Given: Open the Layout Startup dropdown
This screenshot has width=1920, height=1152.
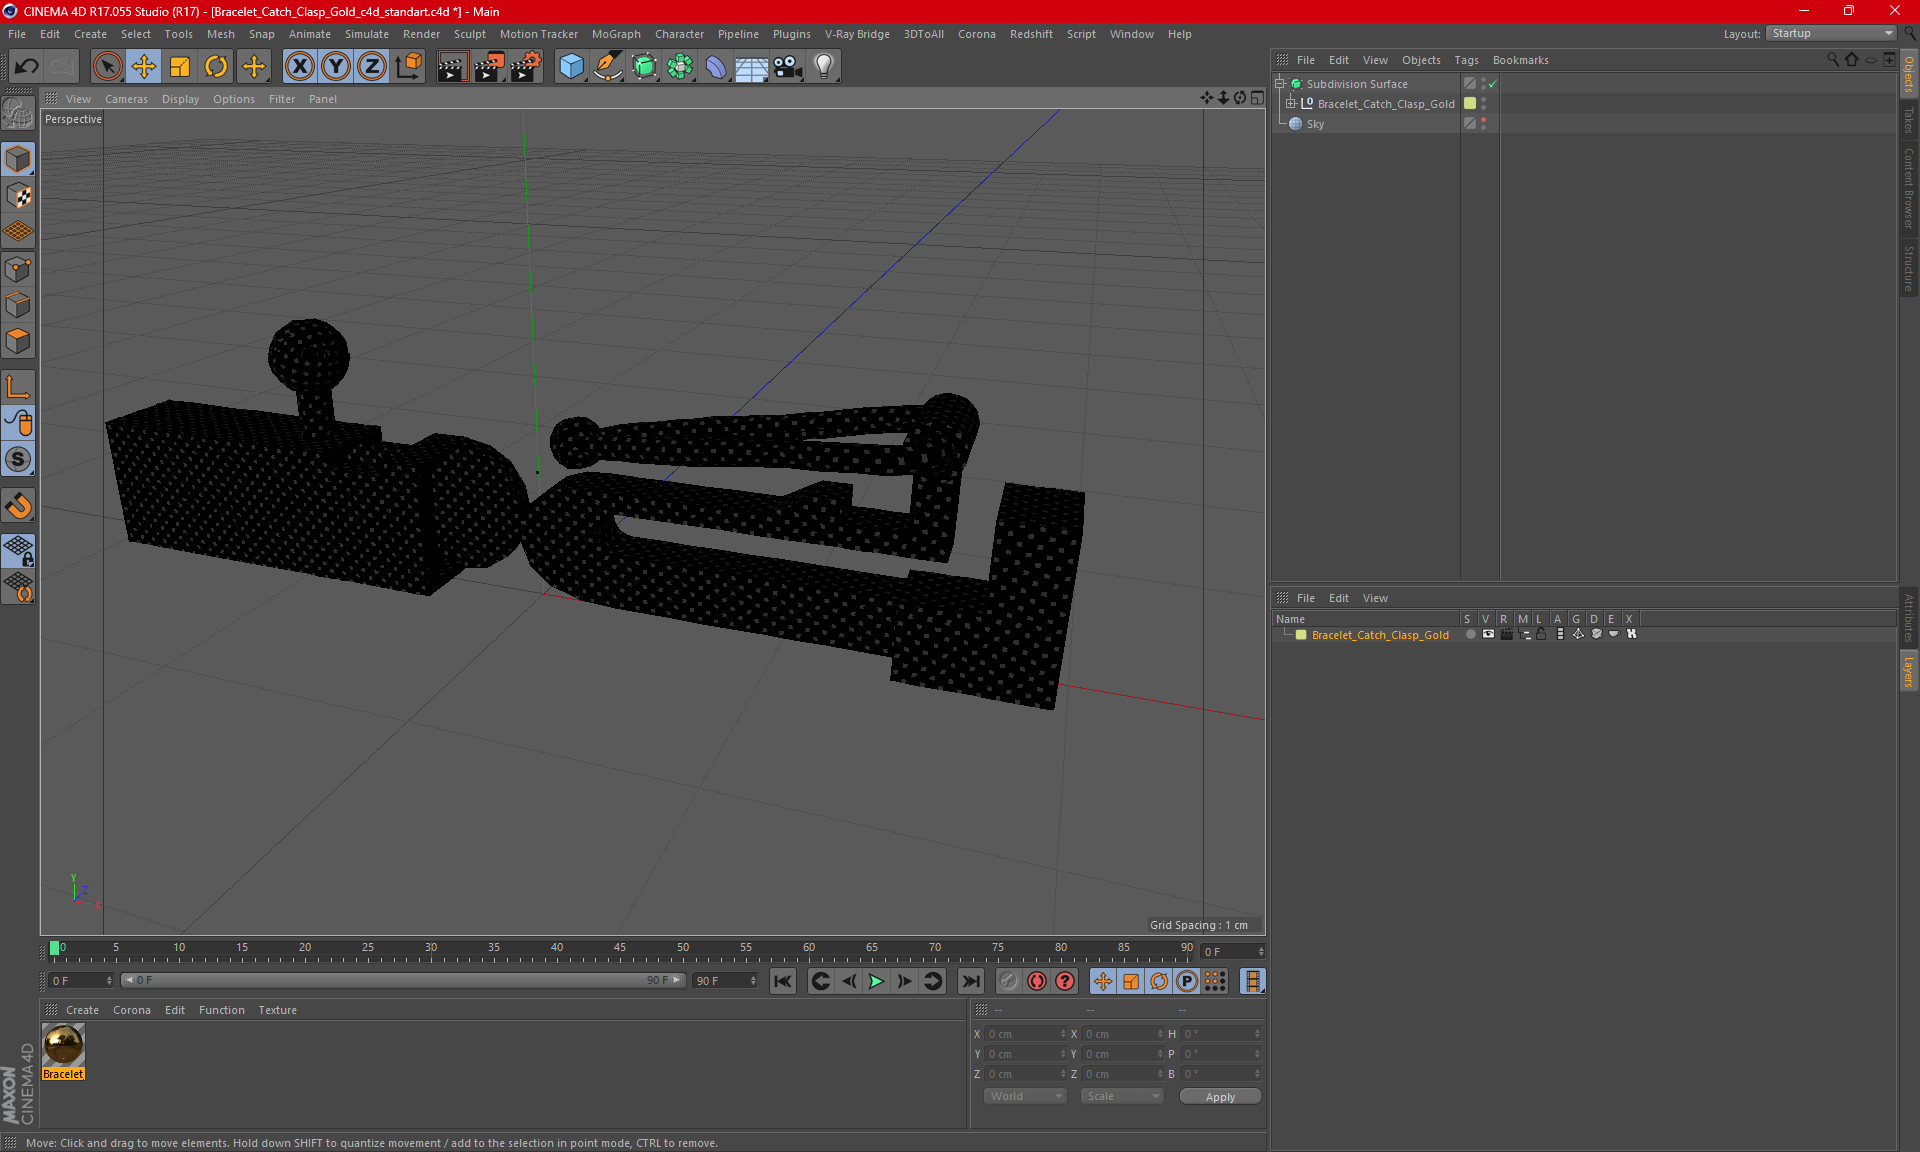Looking at the screenshot, I should pyautogui.click(x=1832, y=33).
